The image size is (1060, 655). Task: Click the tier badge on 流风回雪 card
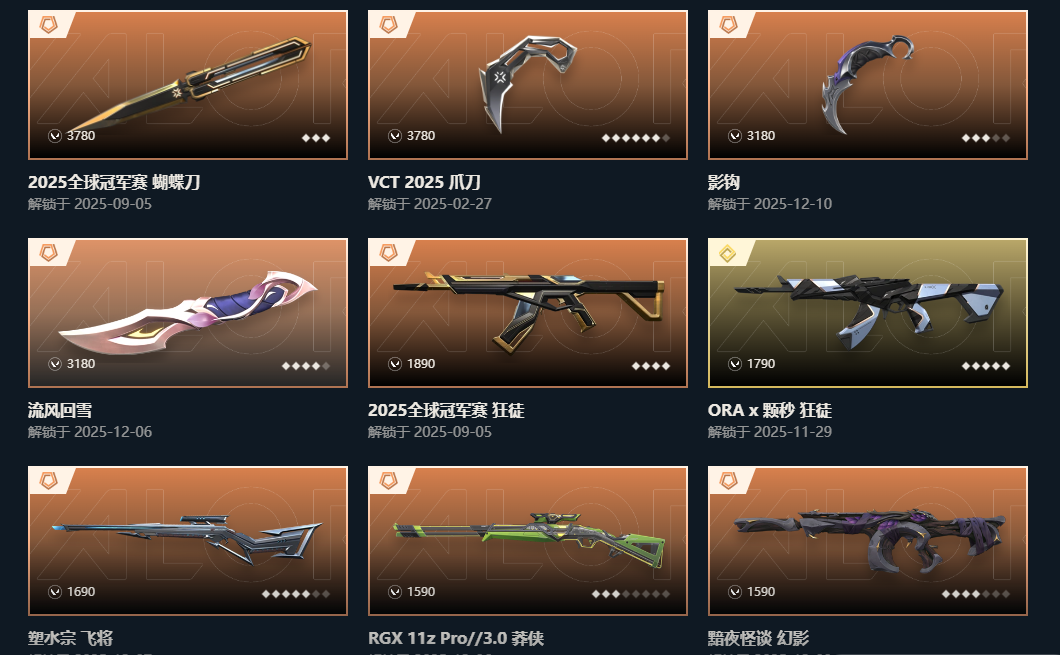click(x=48, y=253)
